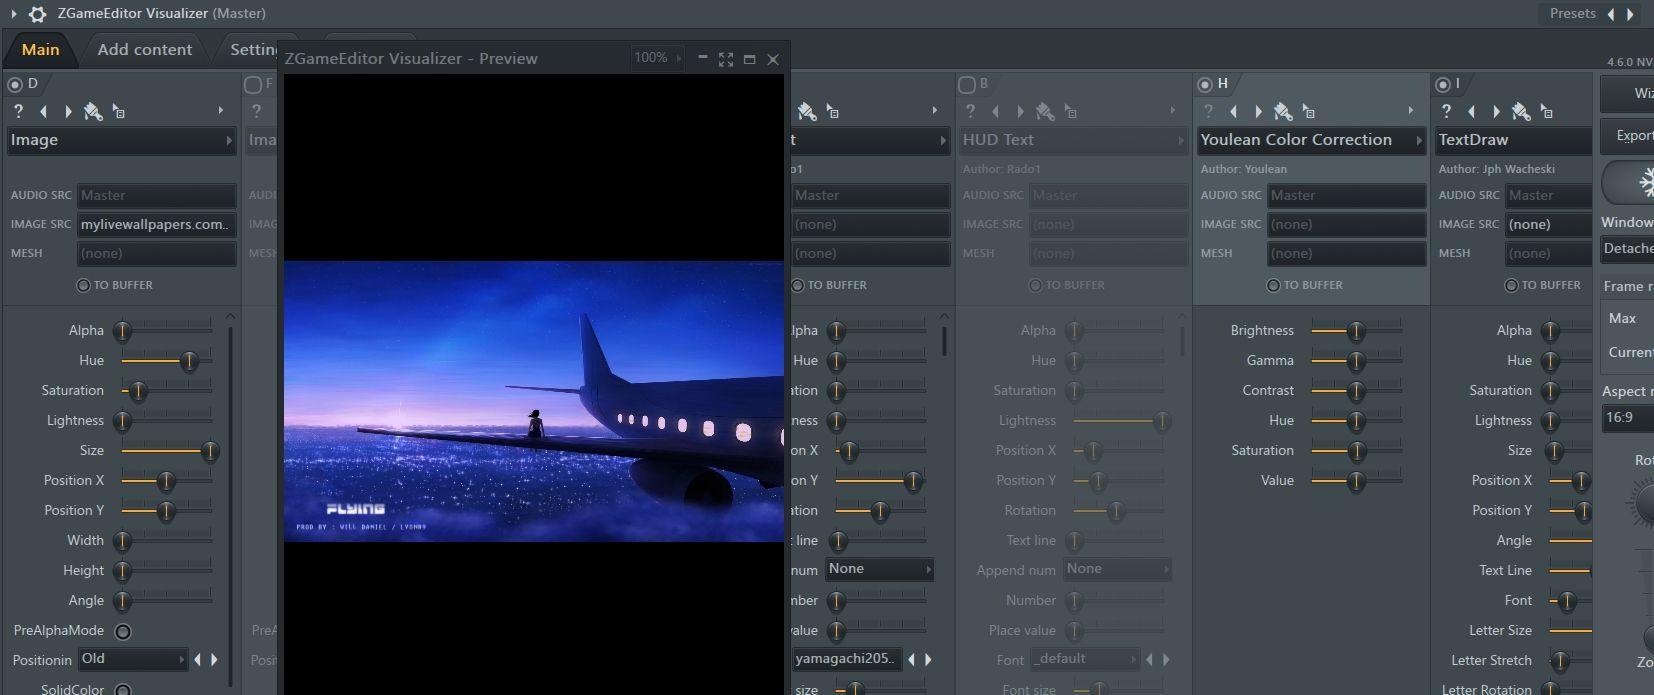Open layer B preset list icon
Viewport: 1654px width, 695px height.
(x=1071, y=111)
